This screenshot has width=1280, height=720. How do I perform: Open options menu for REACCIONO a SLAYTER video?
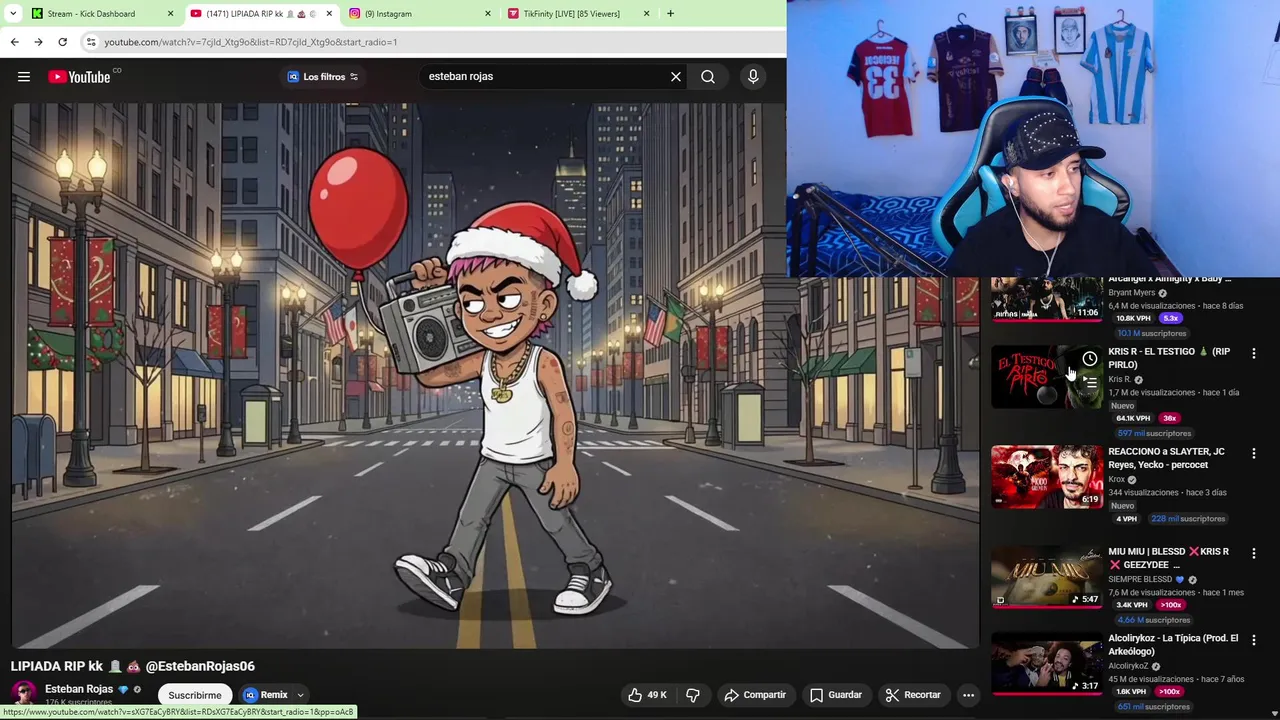coord(1254,453)
